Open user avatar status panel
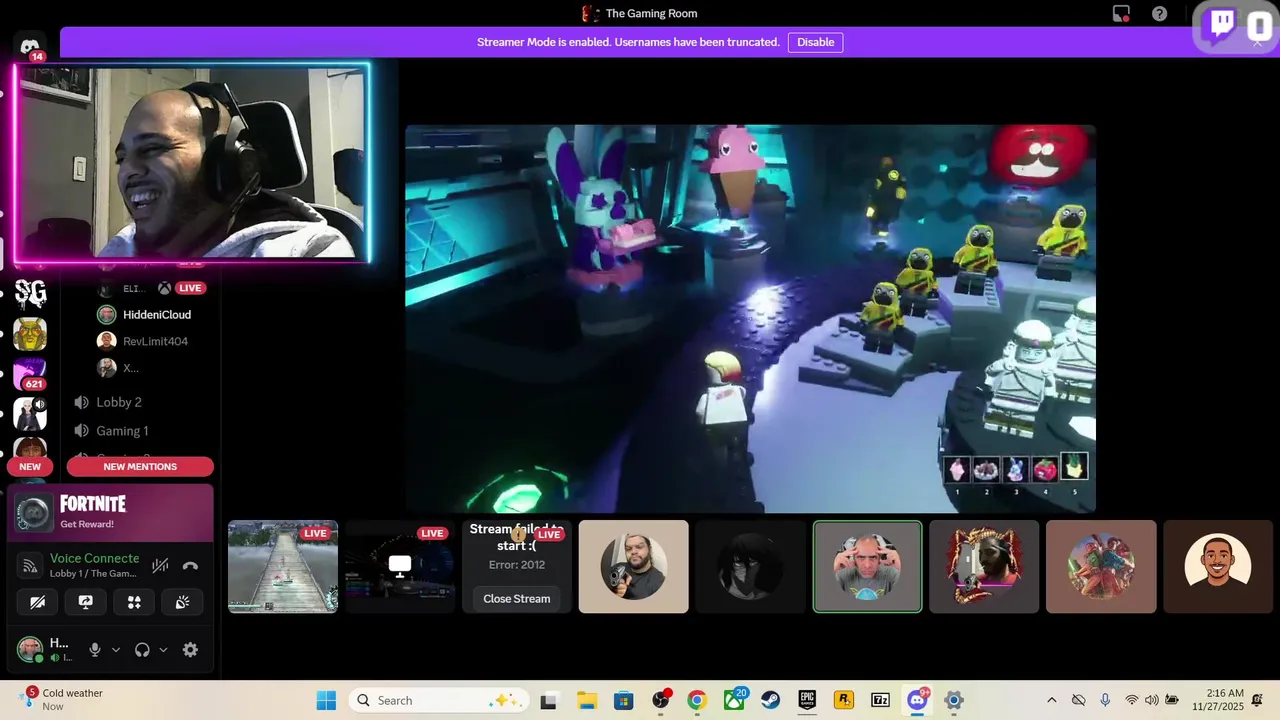 tap(44, 649)
